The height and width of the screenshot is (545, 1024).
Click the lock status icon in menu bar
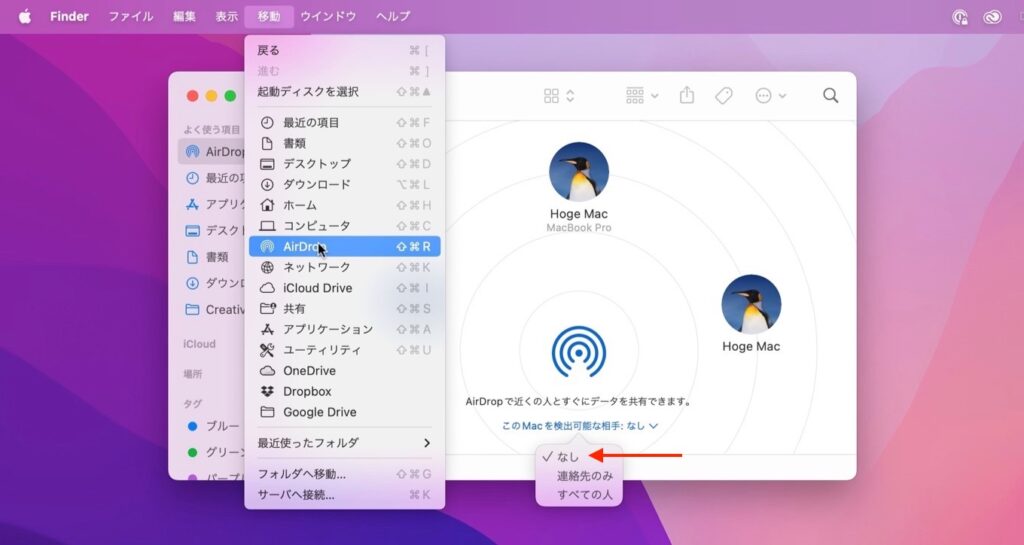coord(959,17)
